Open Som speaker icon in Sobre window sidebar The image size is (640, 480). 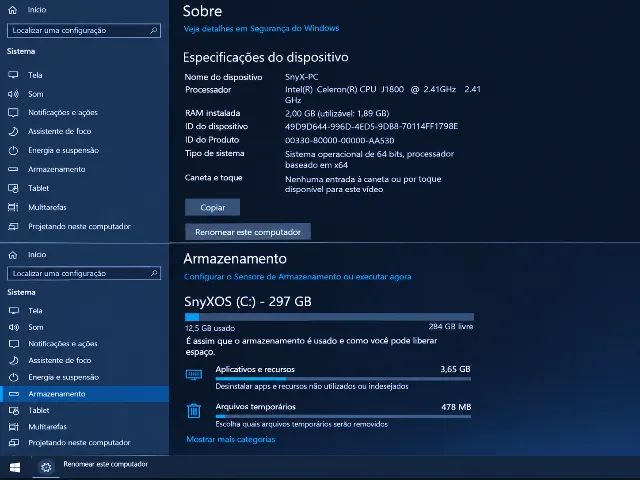click(13, 94)
